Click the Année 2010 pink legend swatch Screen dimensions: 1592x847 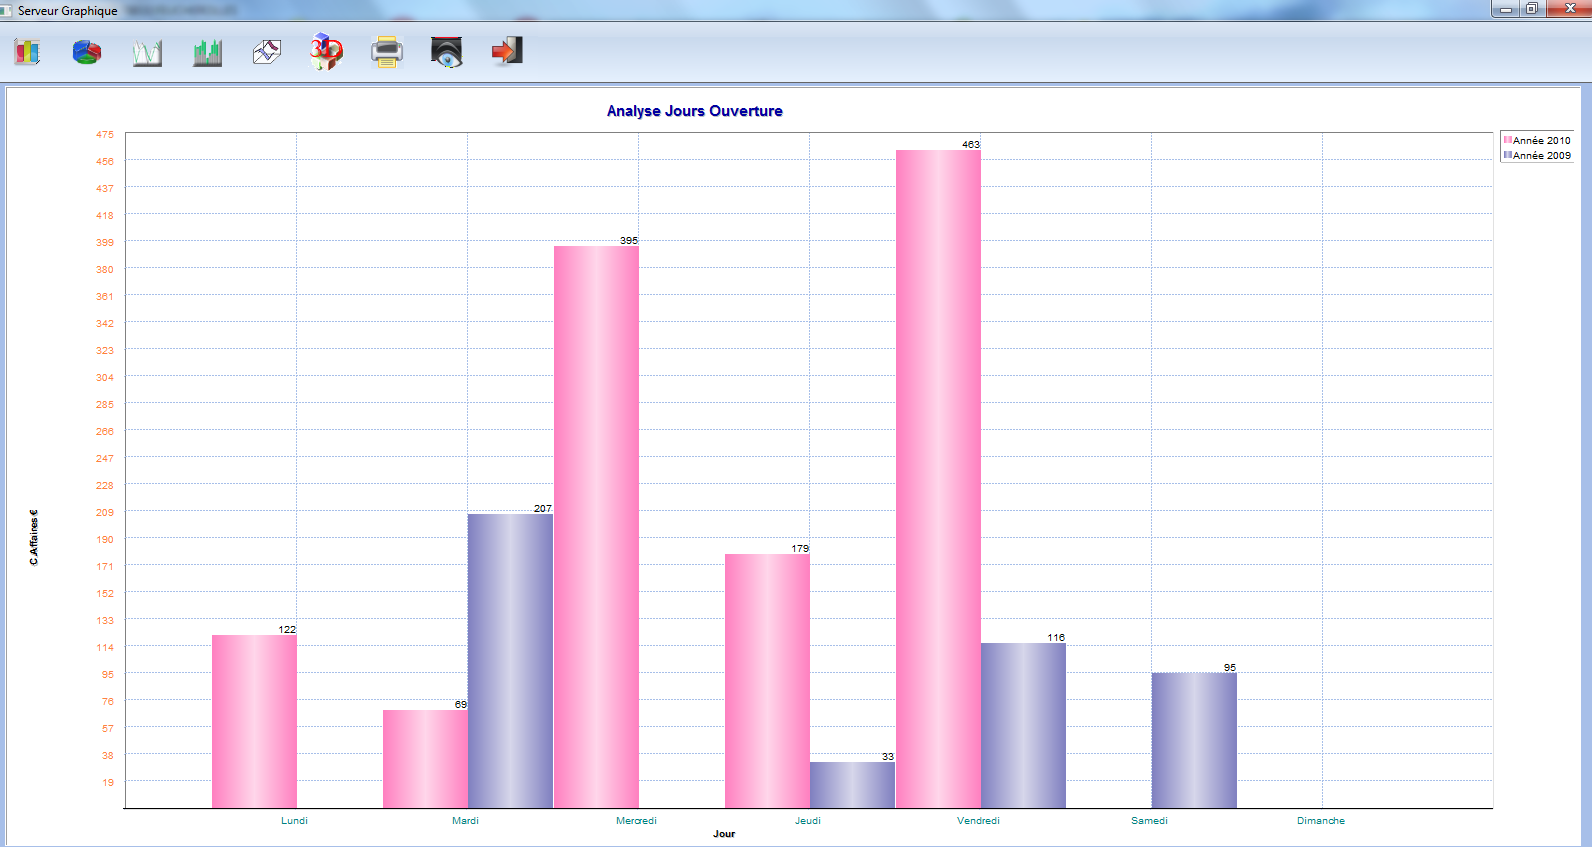(1507, 141)
